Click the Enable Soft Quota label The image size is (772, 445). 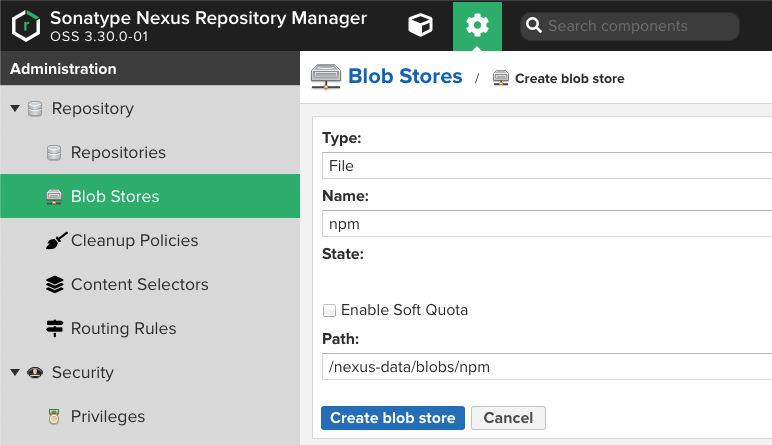(404, 310)
